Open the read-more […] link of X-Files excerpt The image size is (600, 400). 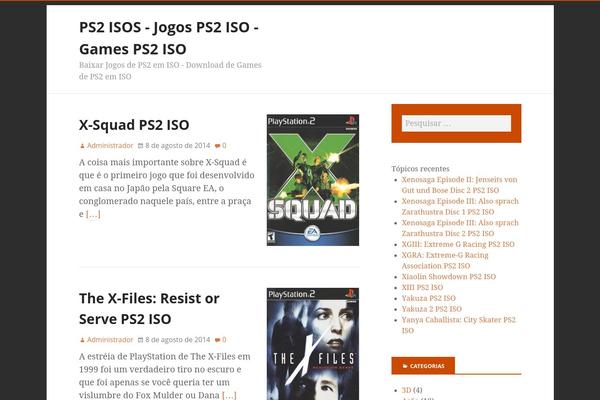[229, 395]
